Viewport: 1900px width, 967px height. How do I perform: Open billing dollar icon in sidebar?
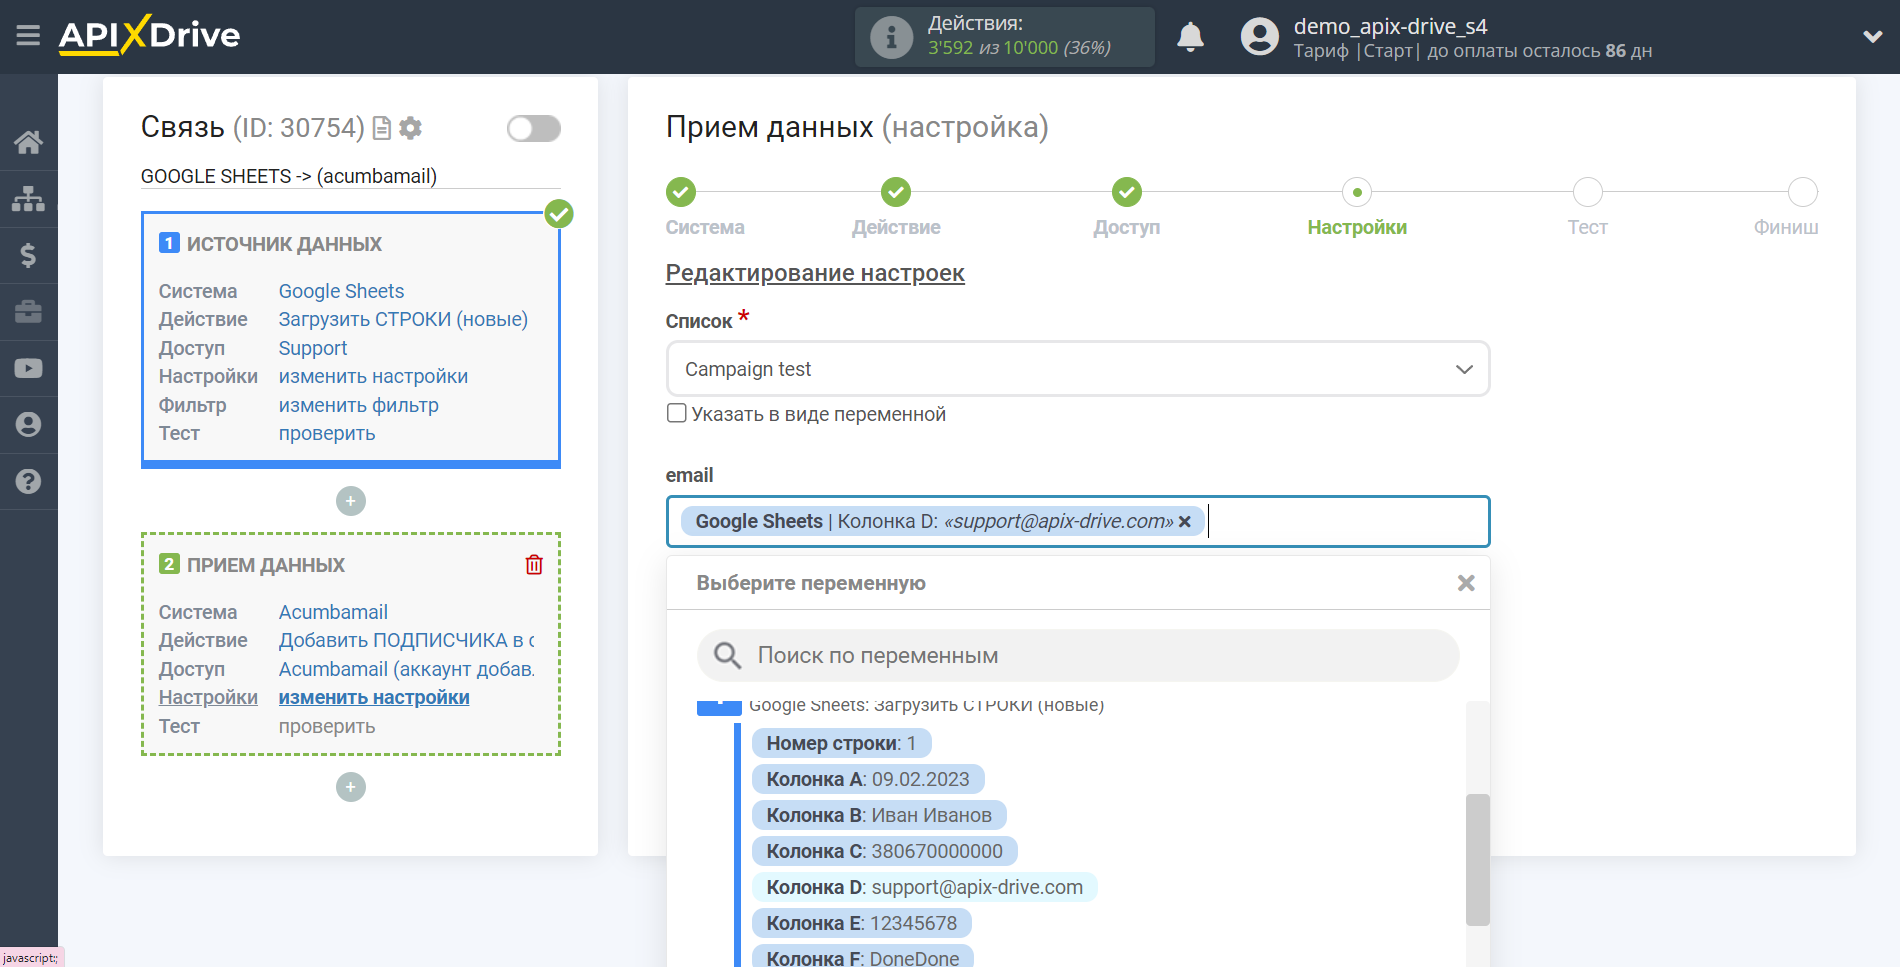[x=28, y=255]
